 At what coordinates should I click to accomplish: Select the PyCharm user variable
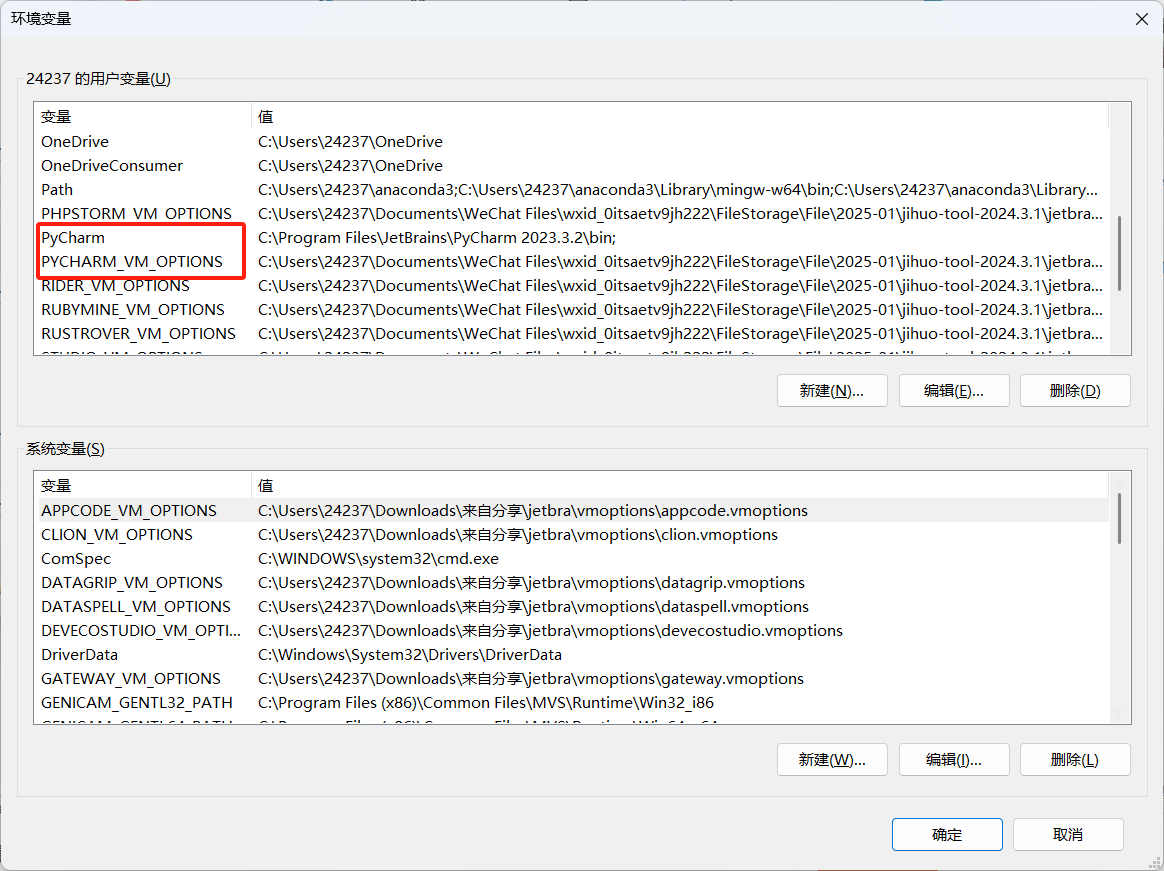pos(75,237)
